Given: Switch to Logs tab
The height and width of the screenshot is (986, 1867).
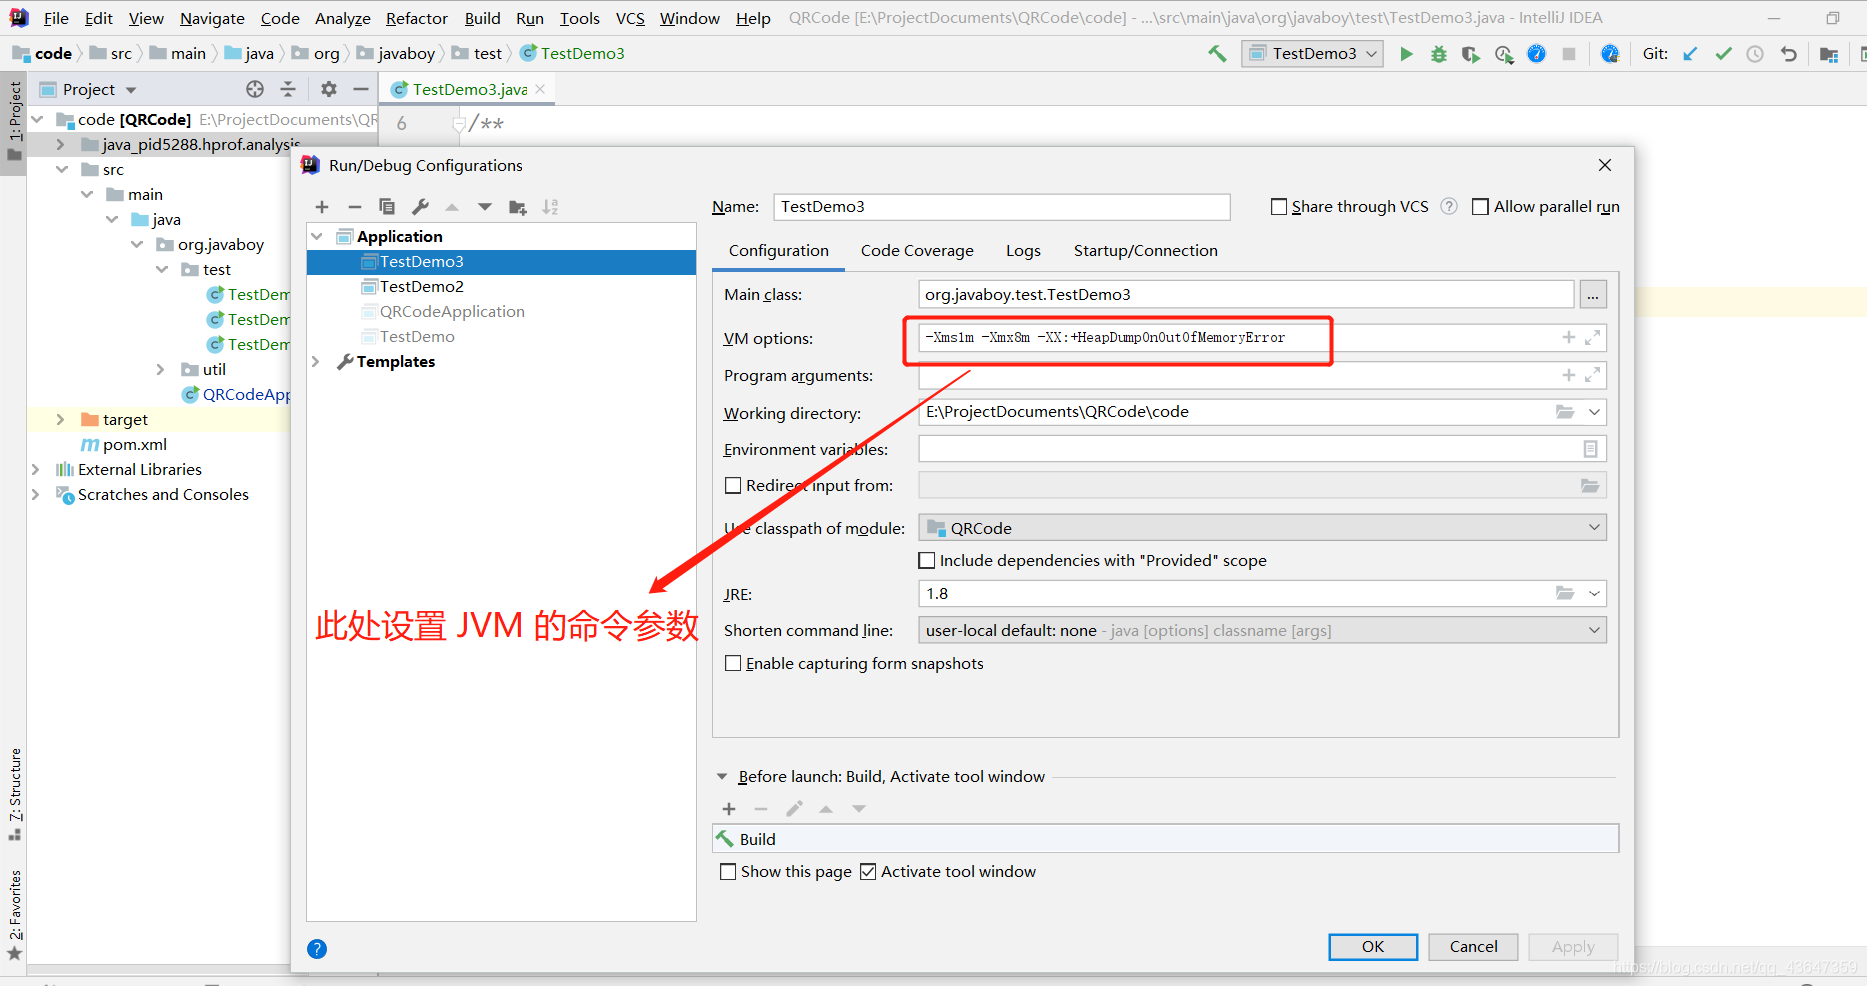Looking at the screenshot, I should click(x=1023, y=251).
